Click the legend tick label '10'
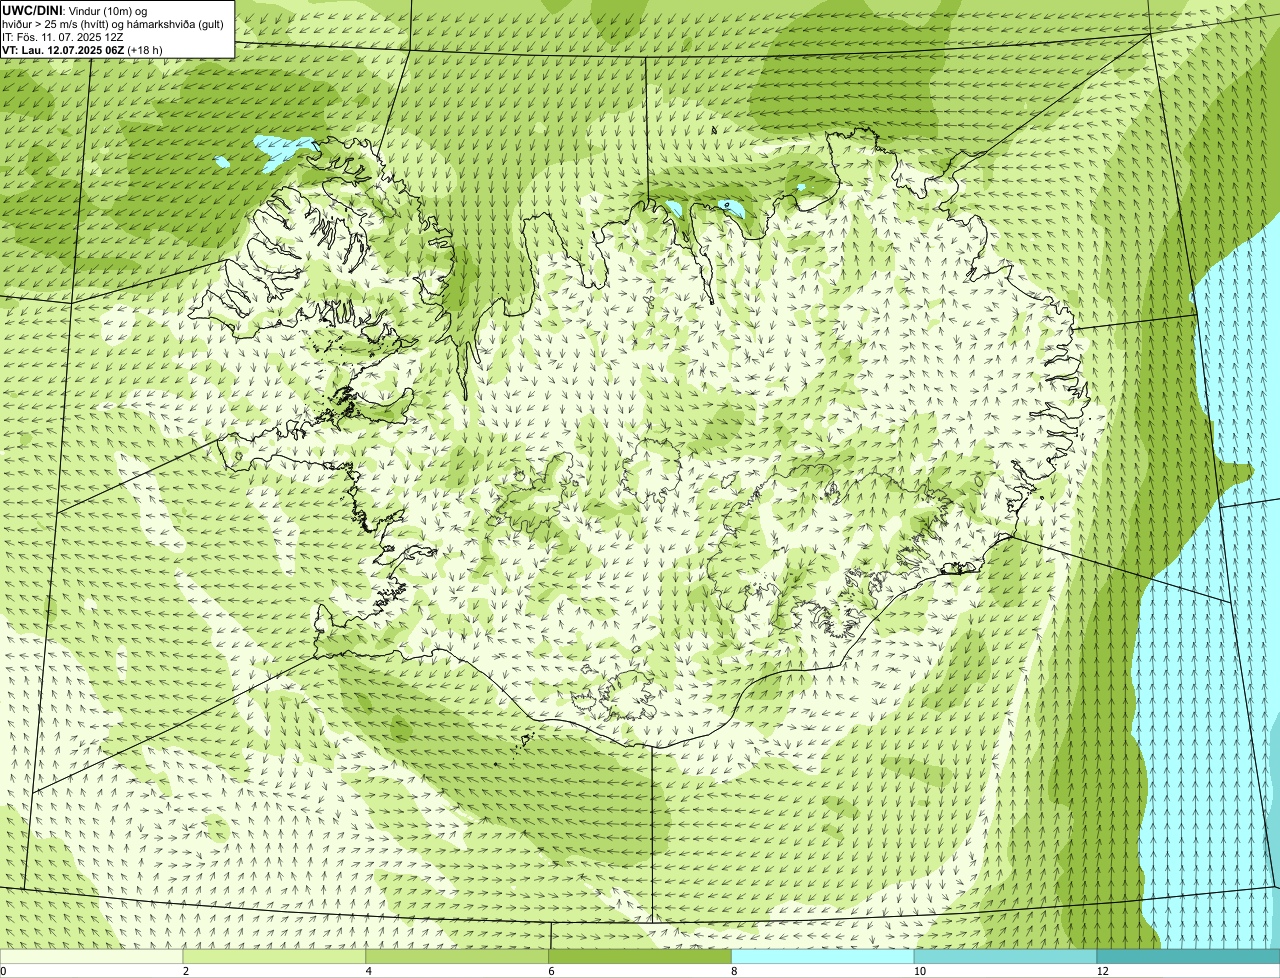Viewport: 1280px width, 978px height. [919, 971]
